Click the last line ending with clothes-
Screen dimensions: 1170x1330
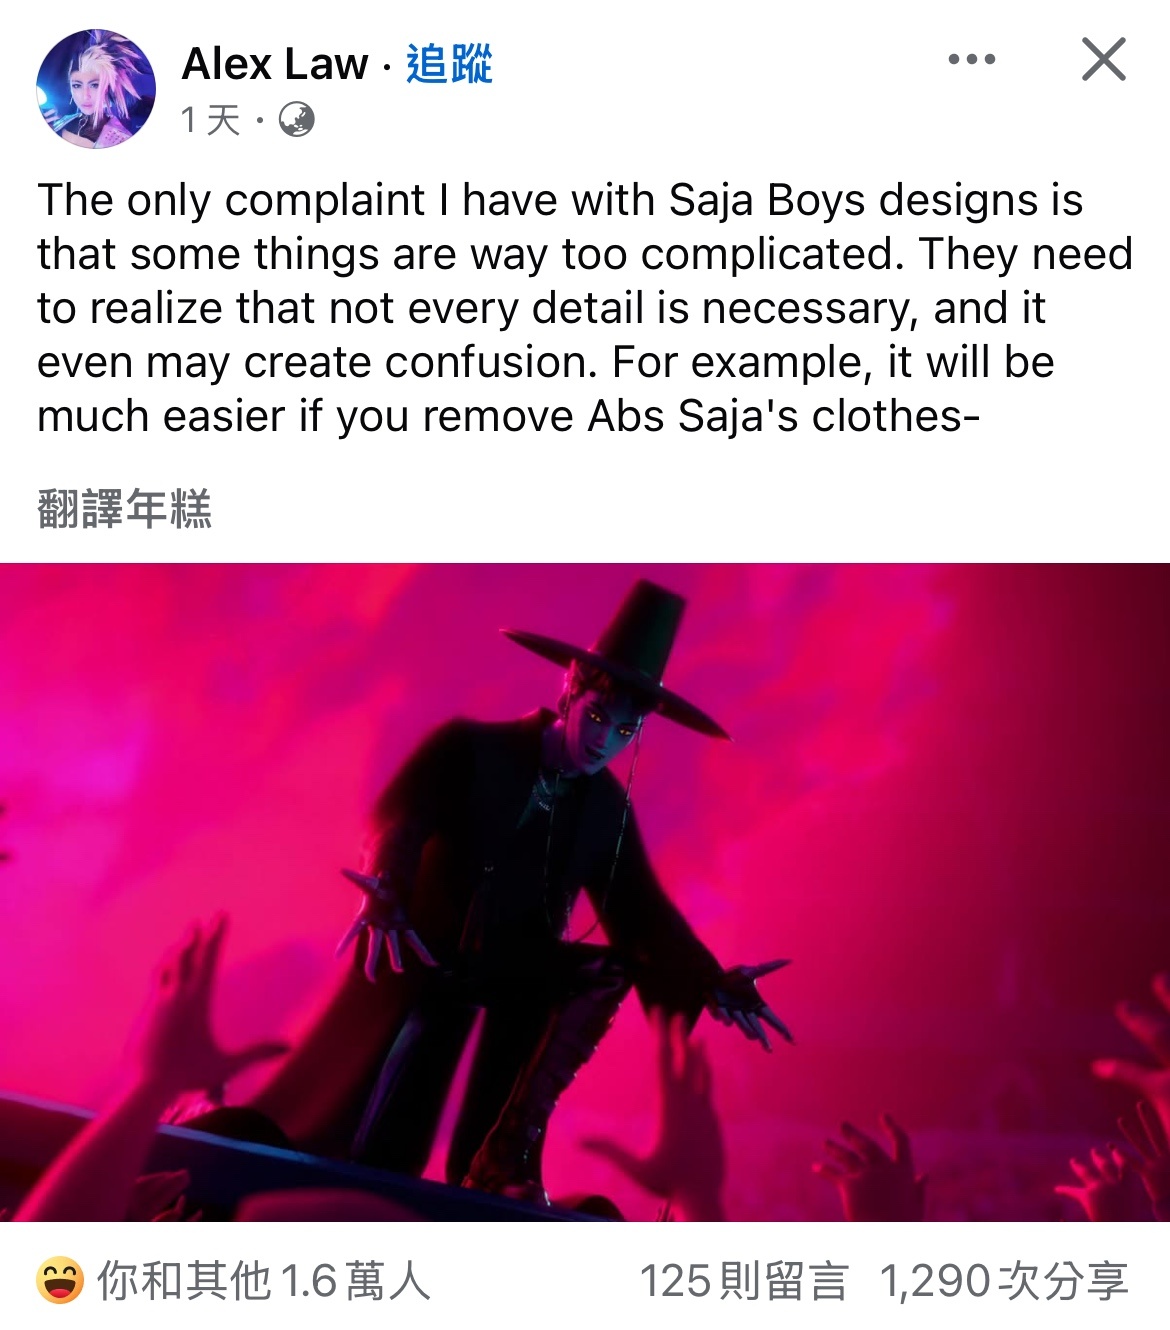508,416
